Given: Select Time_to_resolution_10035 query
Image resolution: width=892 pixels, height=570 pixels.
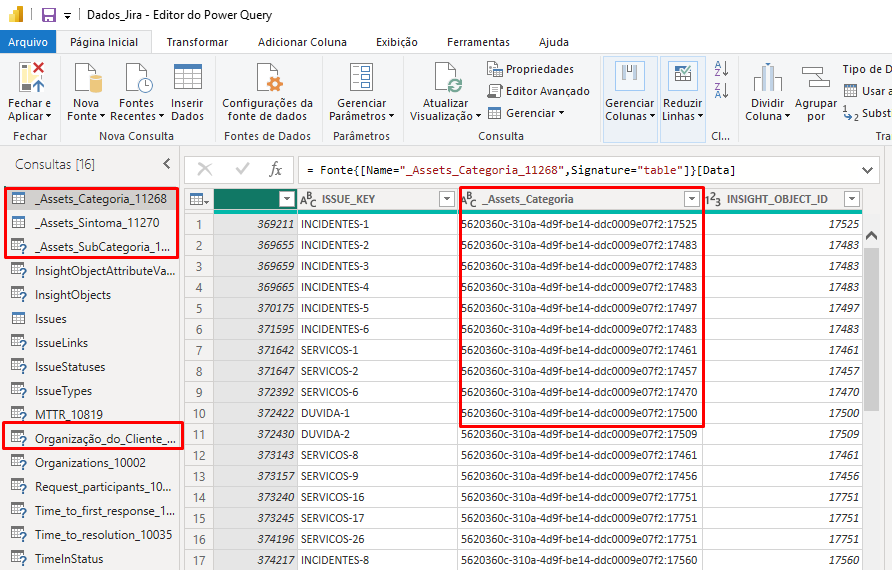Looking at the screenshot, I should [91, 534].
